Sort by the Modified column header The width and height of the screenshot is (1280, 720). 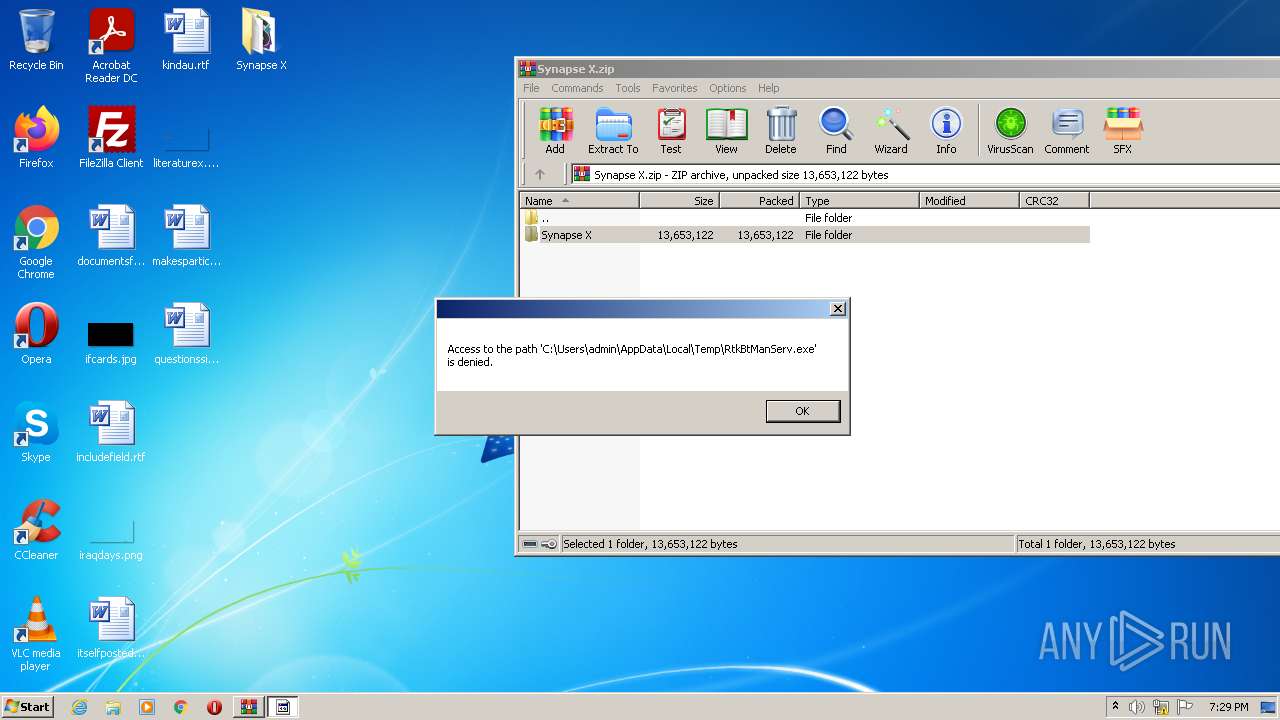[x=970, y=201]
